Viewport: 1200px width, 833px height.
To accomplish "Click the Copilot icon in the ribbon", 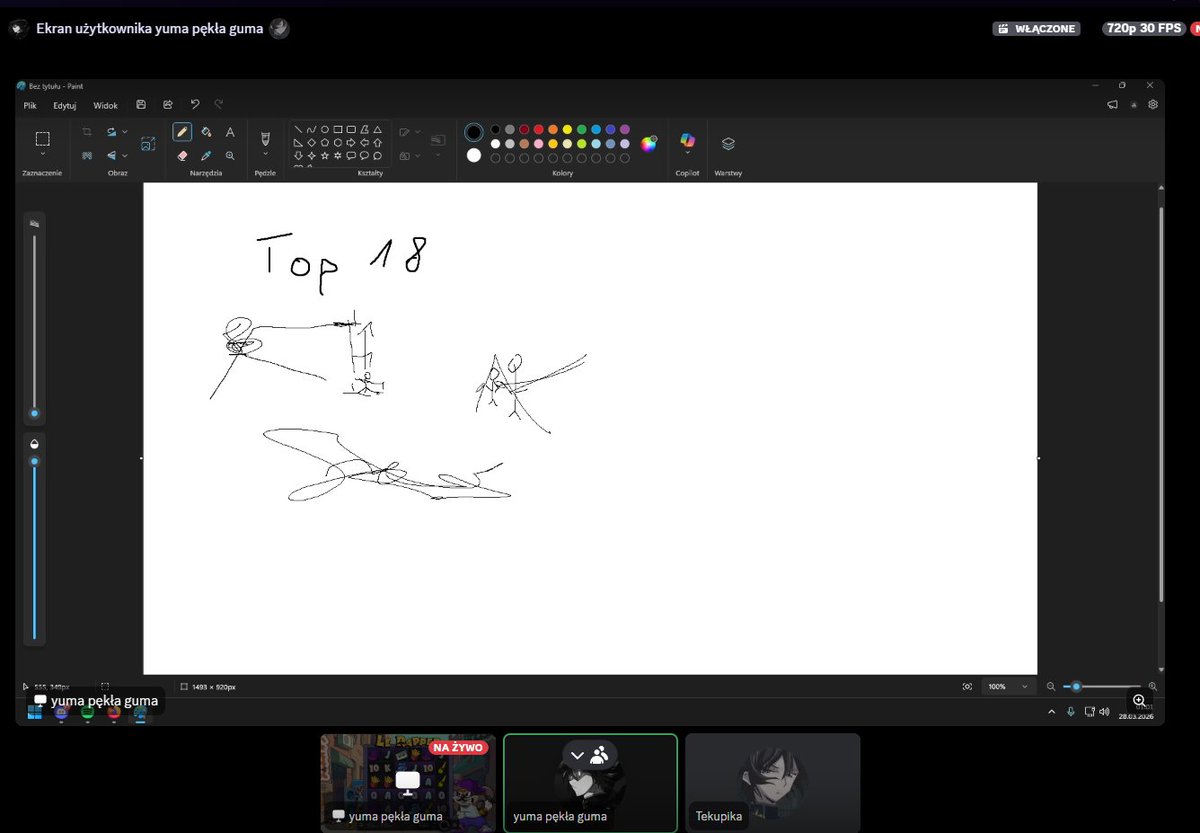I will pyautogui.click(x=687, y=140).
